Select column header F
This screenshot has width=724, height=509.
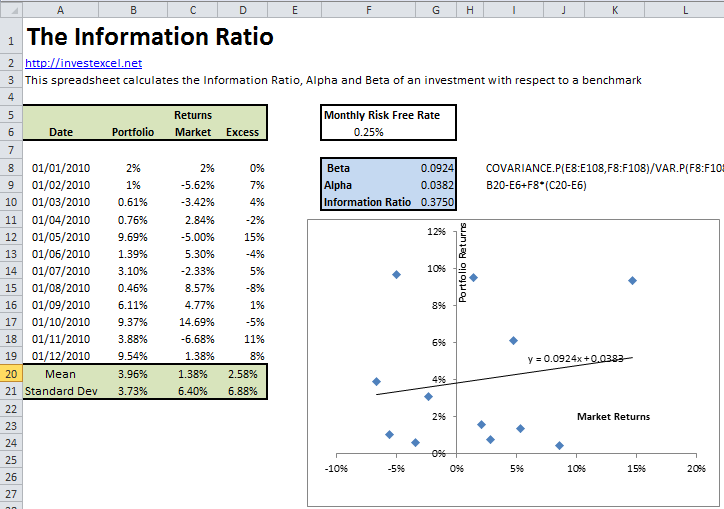[x=368, y=9]
